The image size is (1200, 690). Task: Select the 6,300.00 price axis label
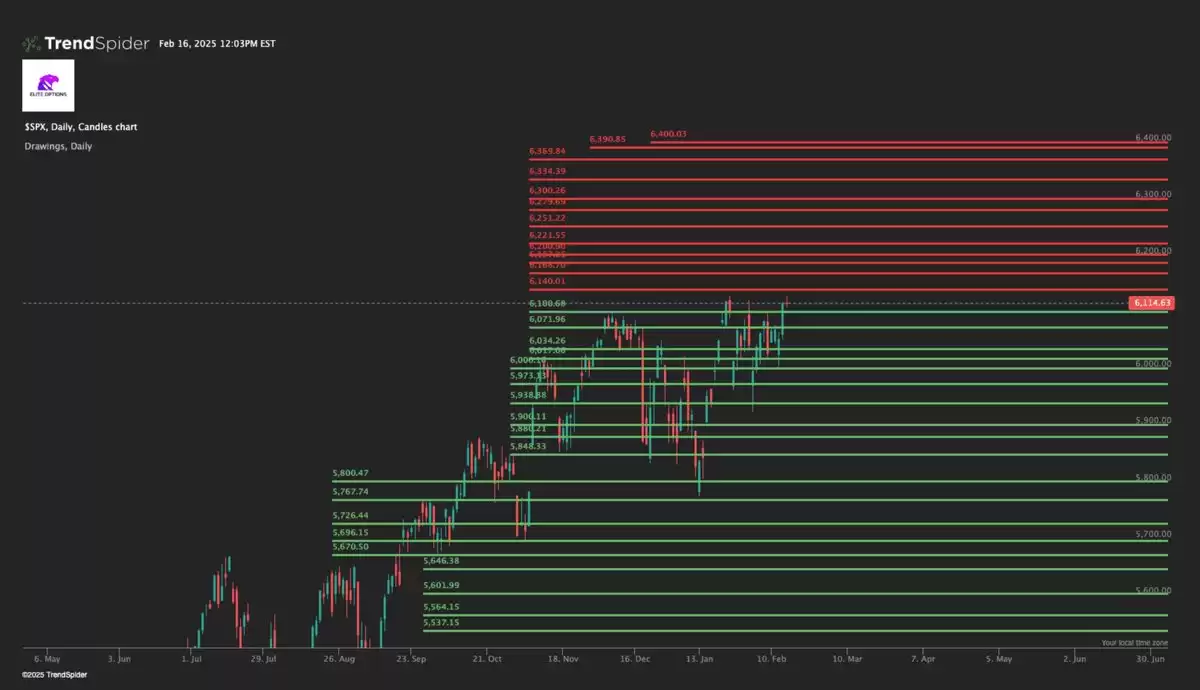pyautogui.click(x=1153, y=194)
